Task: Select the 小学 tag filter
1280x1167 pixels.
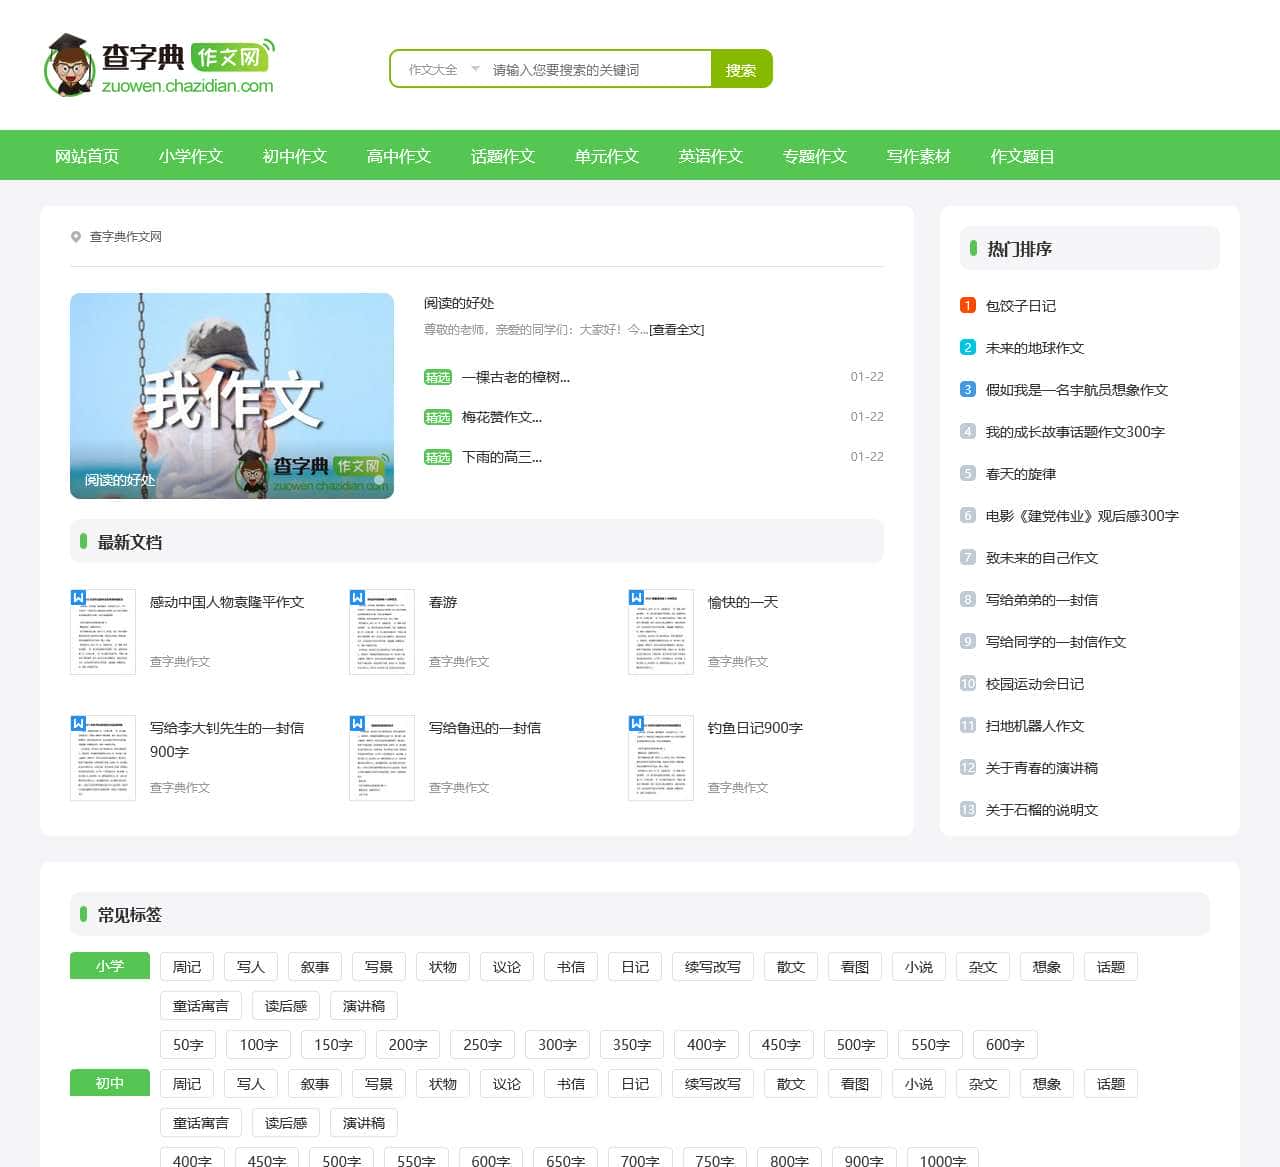Action: 109,966
